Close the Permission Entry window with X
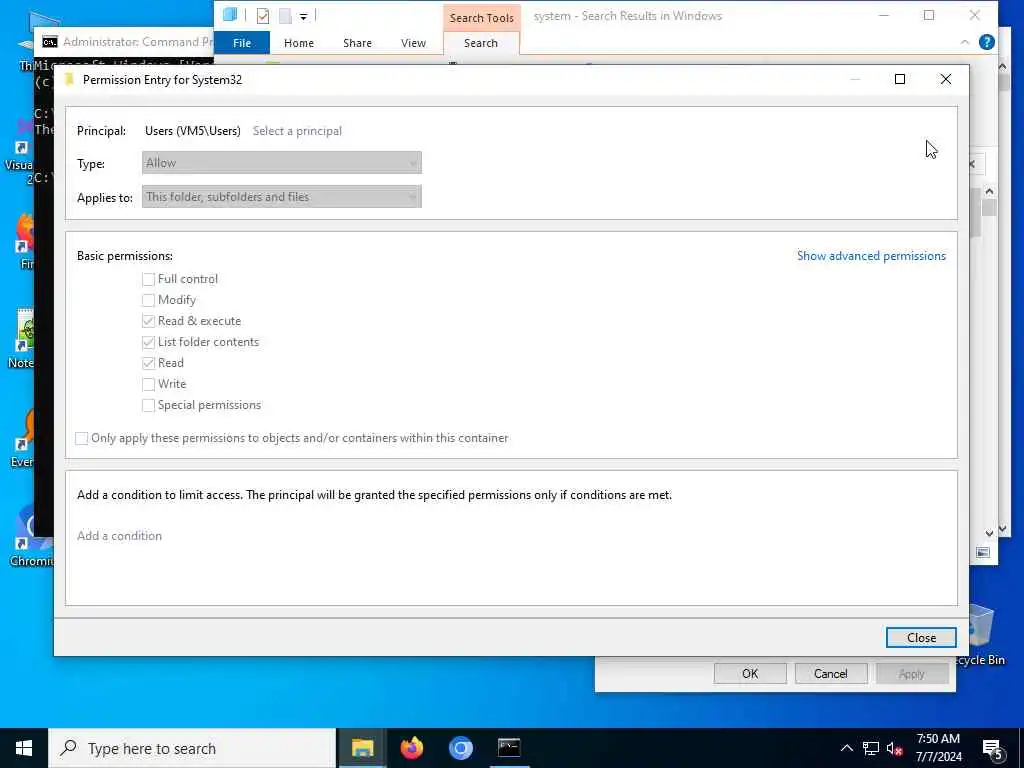 [946, 79]
